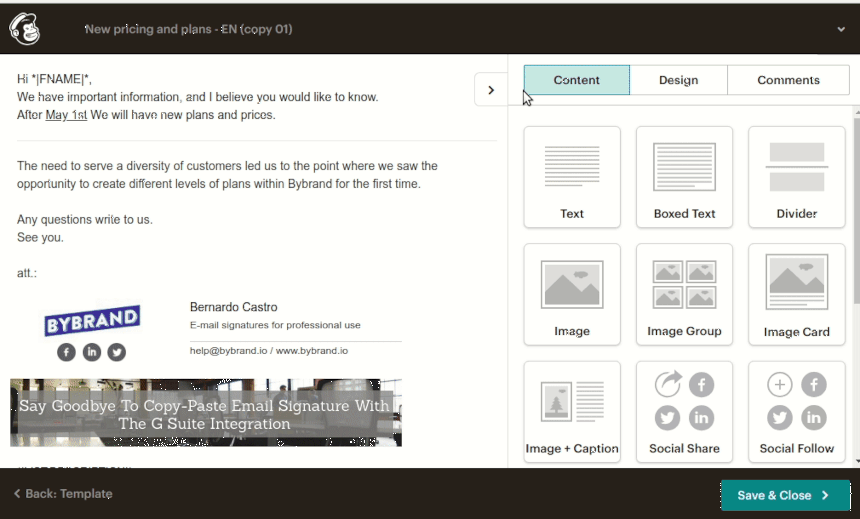The height and width of the screenshot is (519, 860).
Task: Choose the Social Follow block
Action: (796, 411)
